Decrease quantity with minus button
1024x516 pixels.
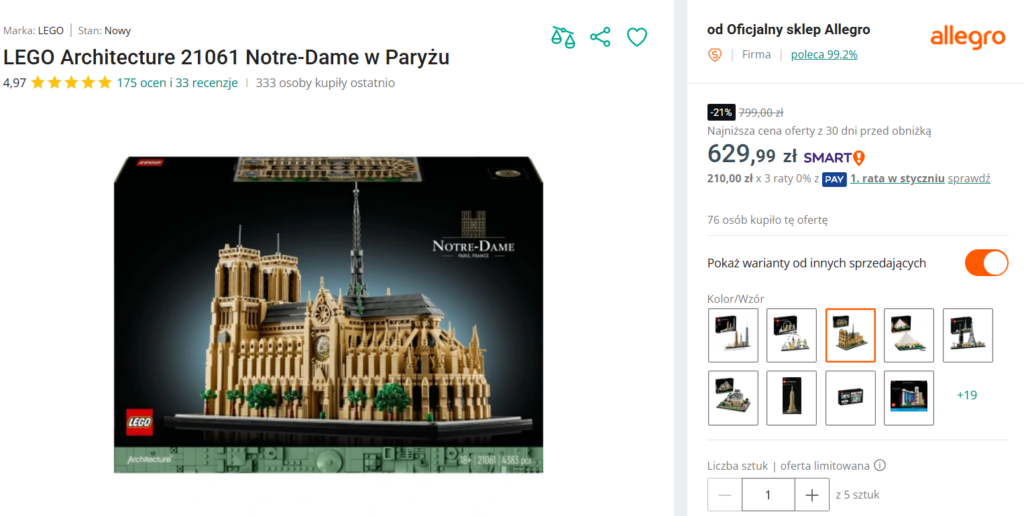coord(725,495)
